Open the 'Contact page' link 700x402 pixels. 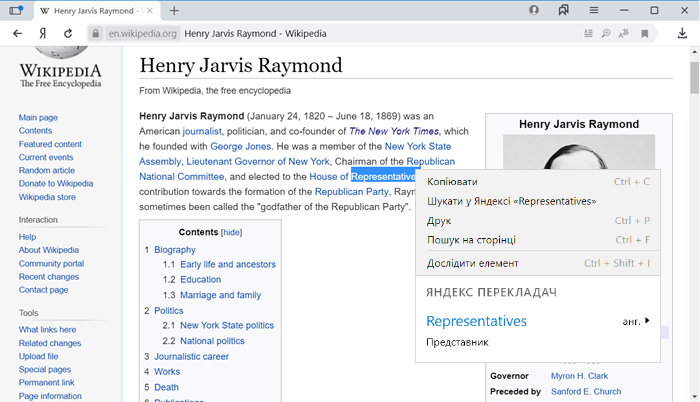click(x=43, y=290)
